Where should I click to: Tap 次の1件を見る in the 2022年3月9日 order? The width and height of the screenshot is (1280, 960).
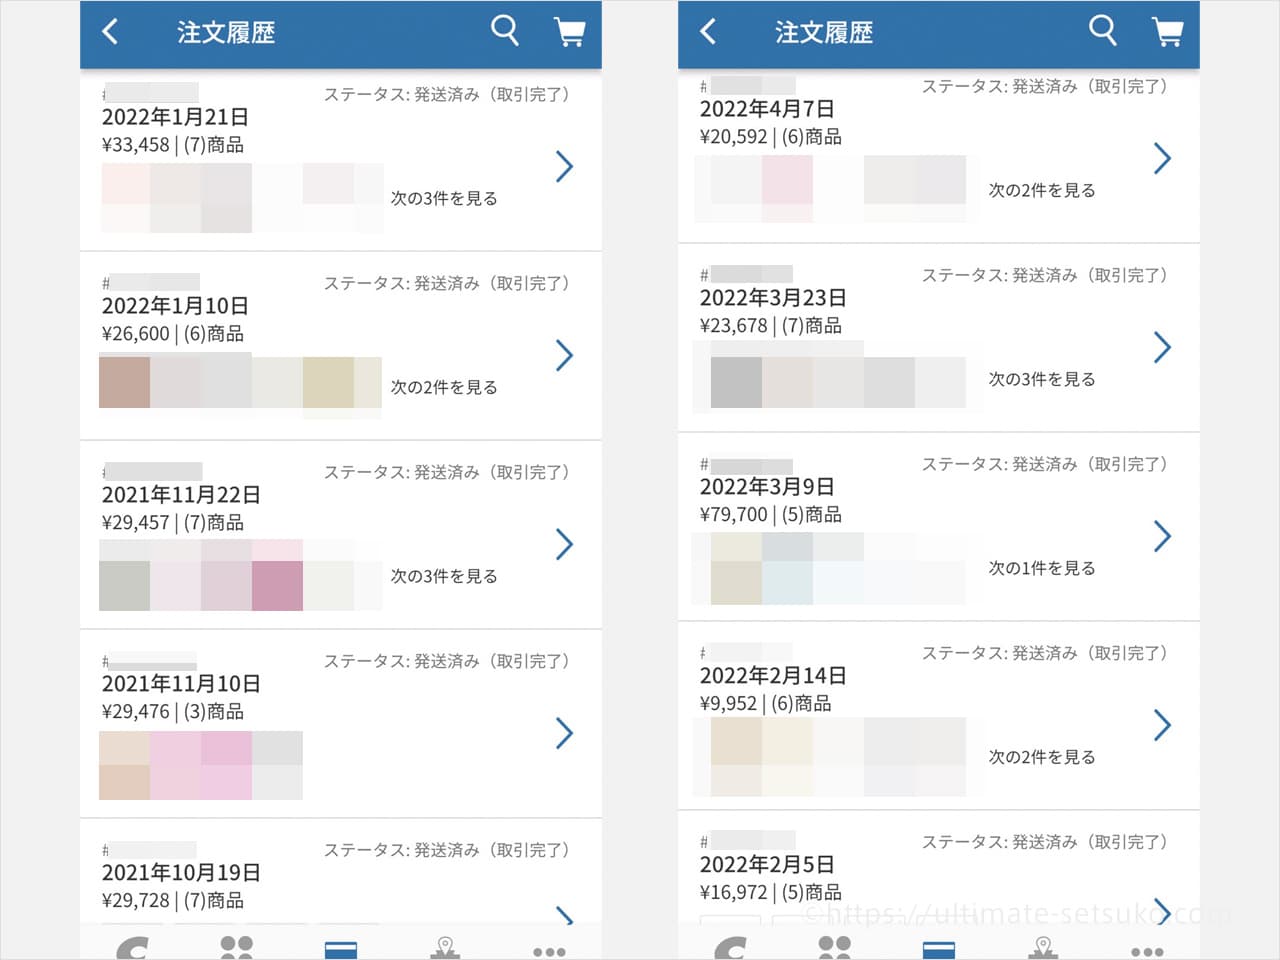coord(1042,568)
